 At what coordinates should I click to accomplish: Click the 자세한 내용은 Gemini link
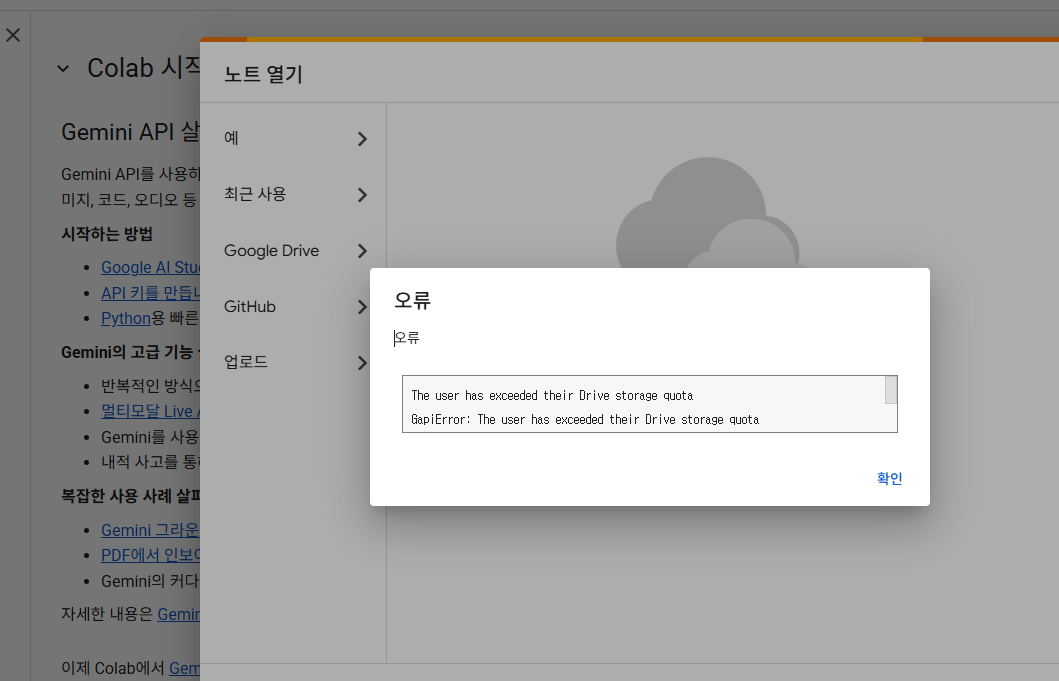coord(178,614)
